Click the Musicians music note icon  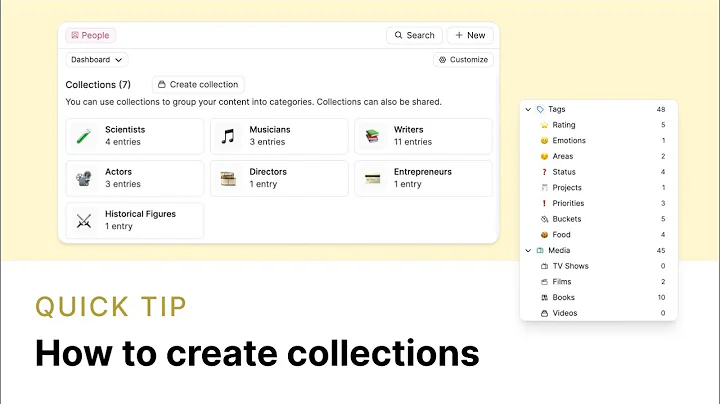point(228,136)
